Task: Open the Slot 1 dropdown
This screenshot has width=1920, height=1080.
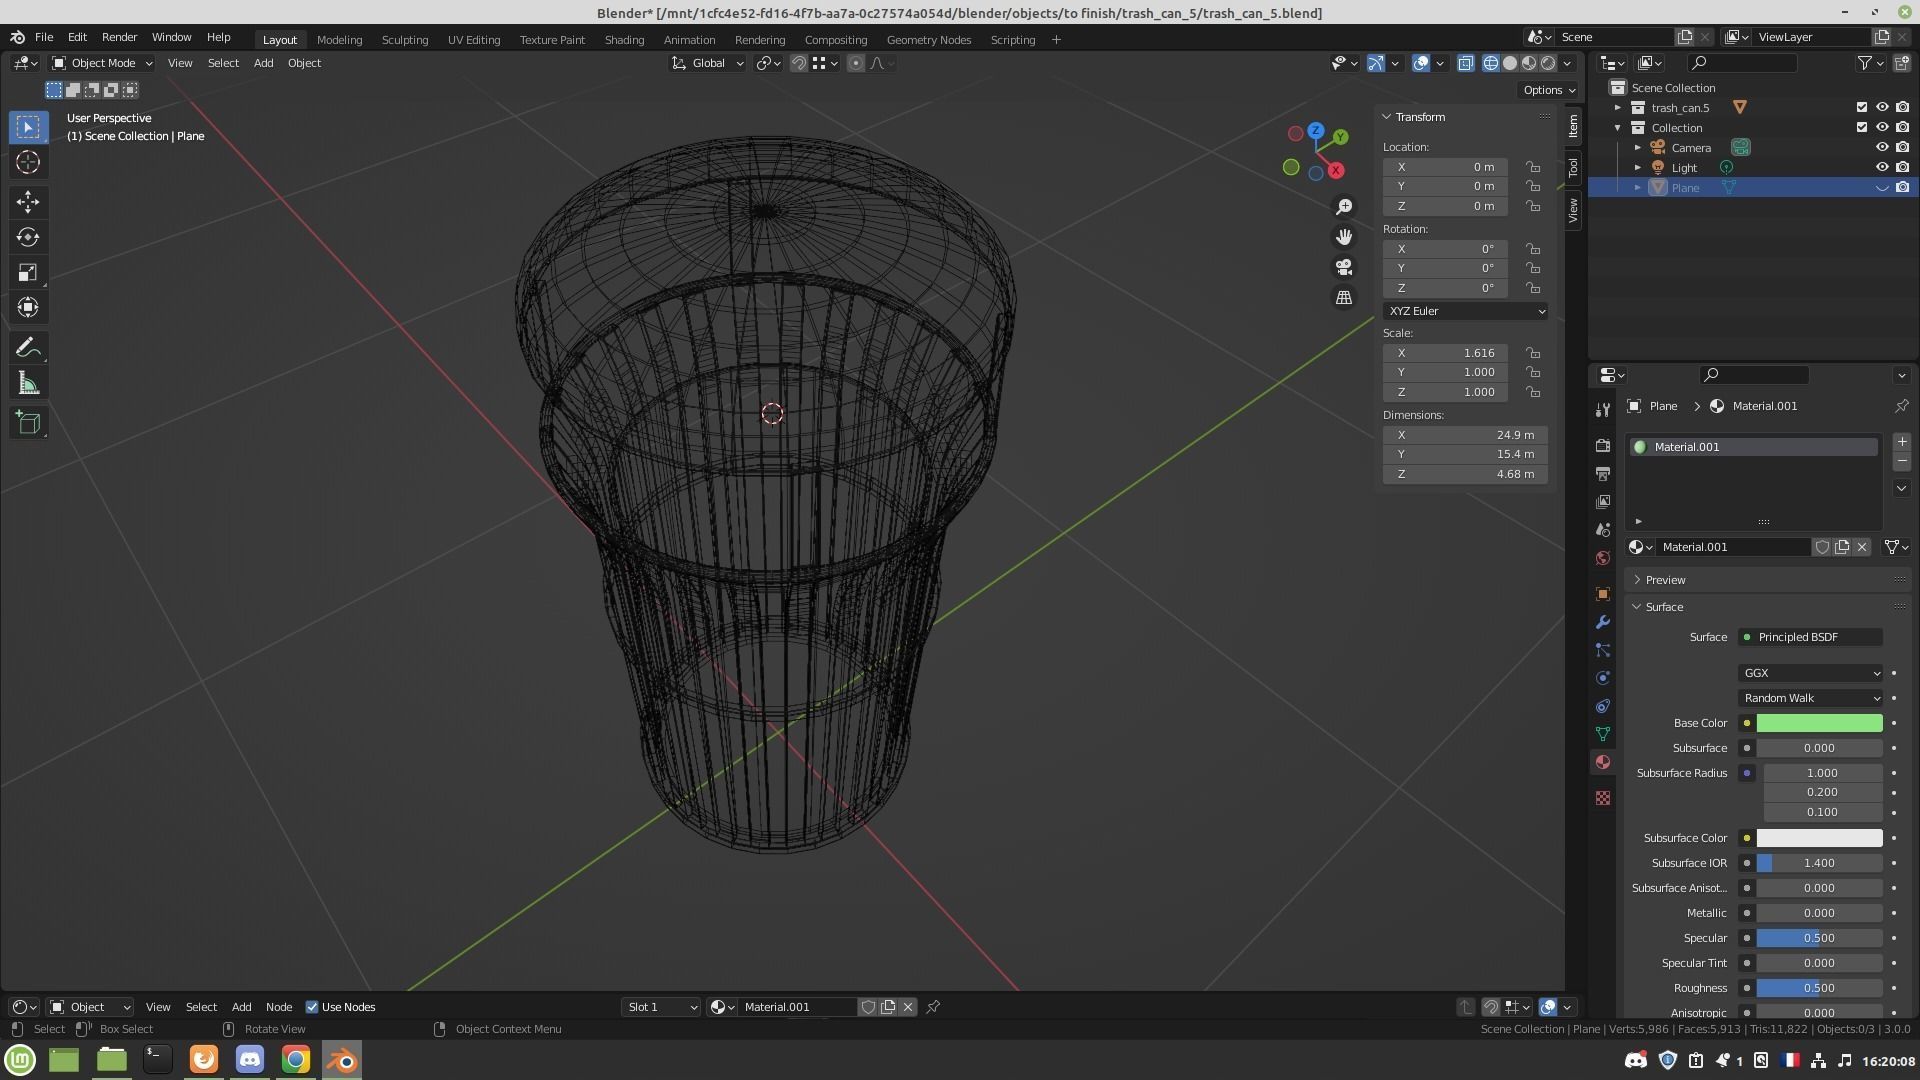Action: click(x=661, y=1007)
